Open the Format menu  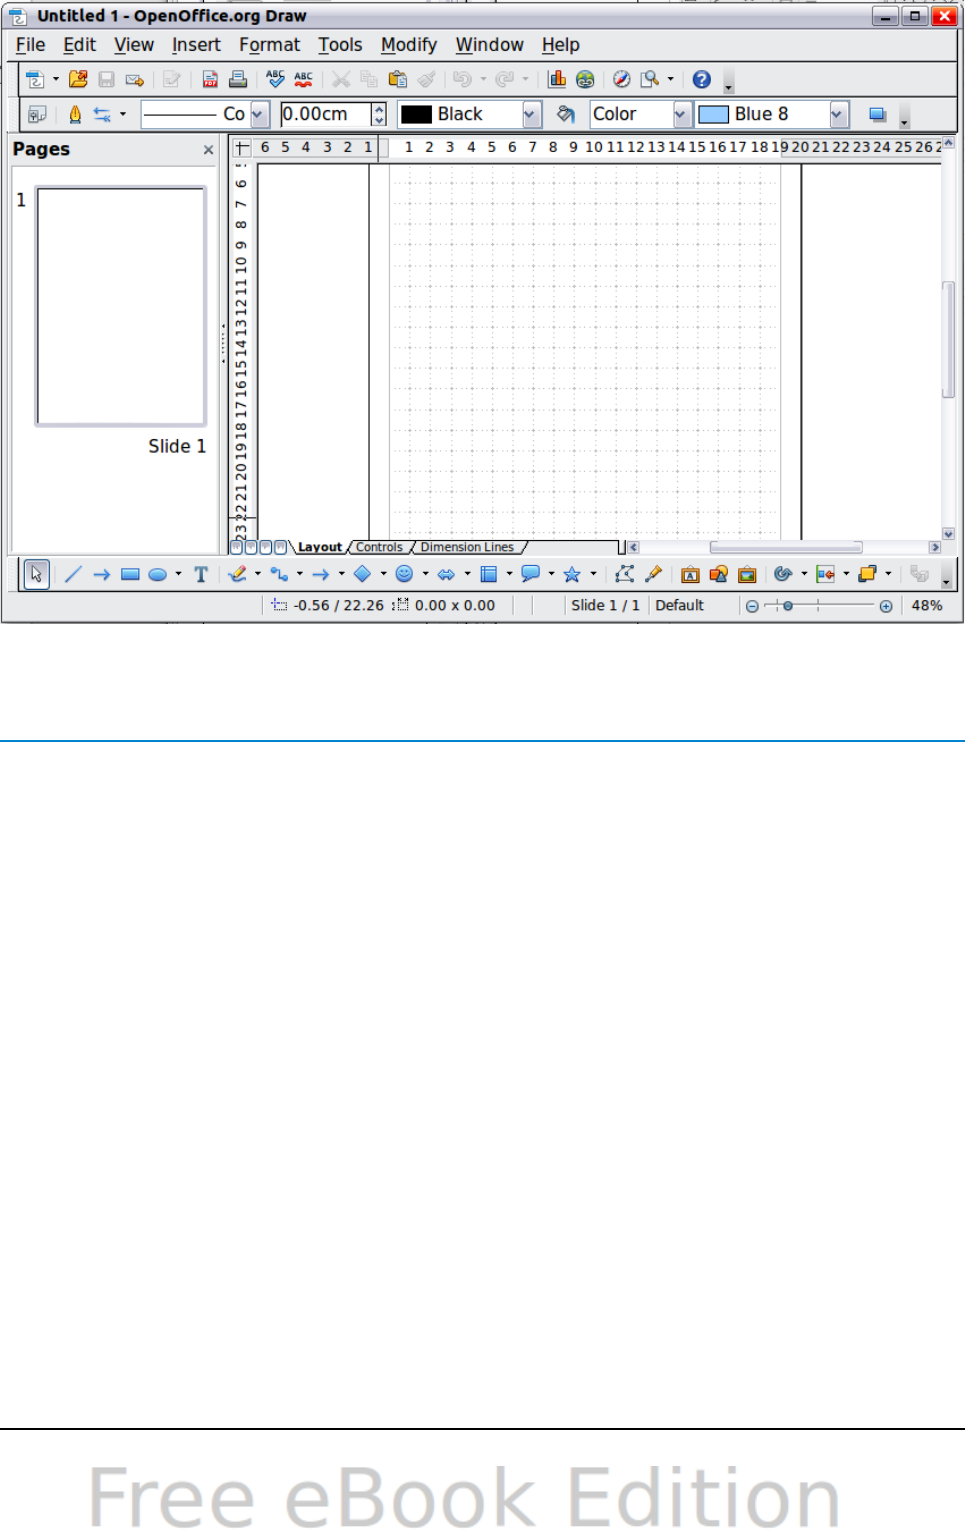click(269, 45)
